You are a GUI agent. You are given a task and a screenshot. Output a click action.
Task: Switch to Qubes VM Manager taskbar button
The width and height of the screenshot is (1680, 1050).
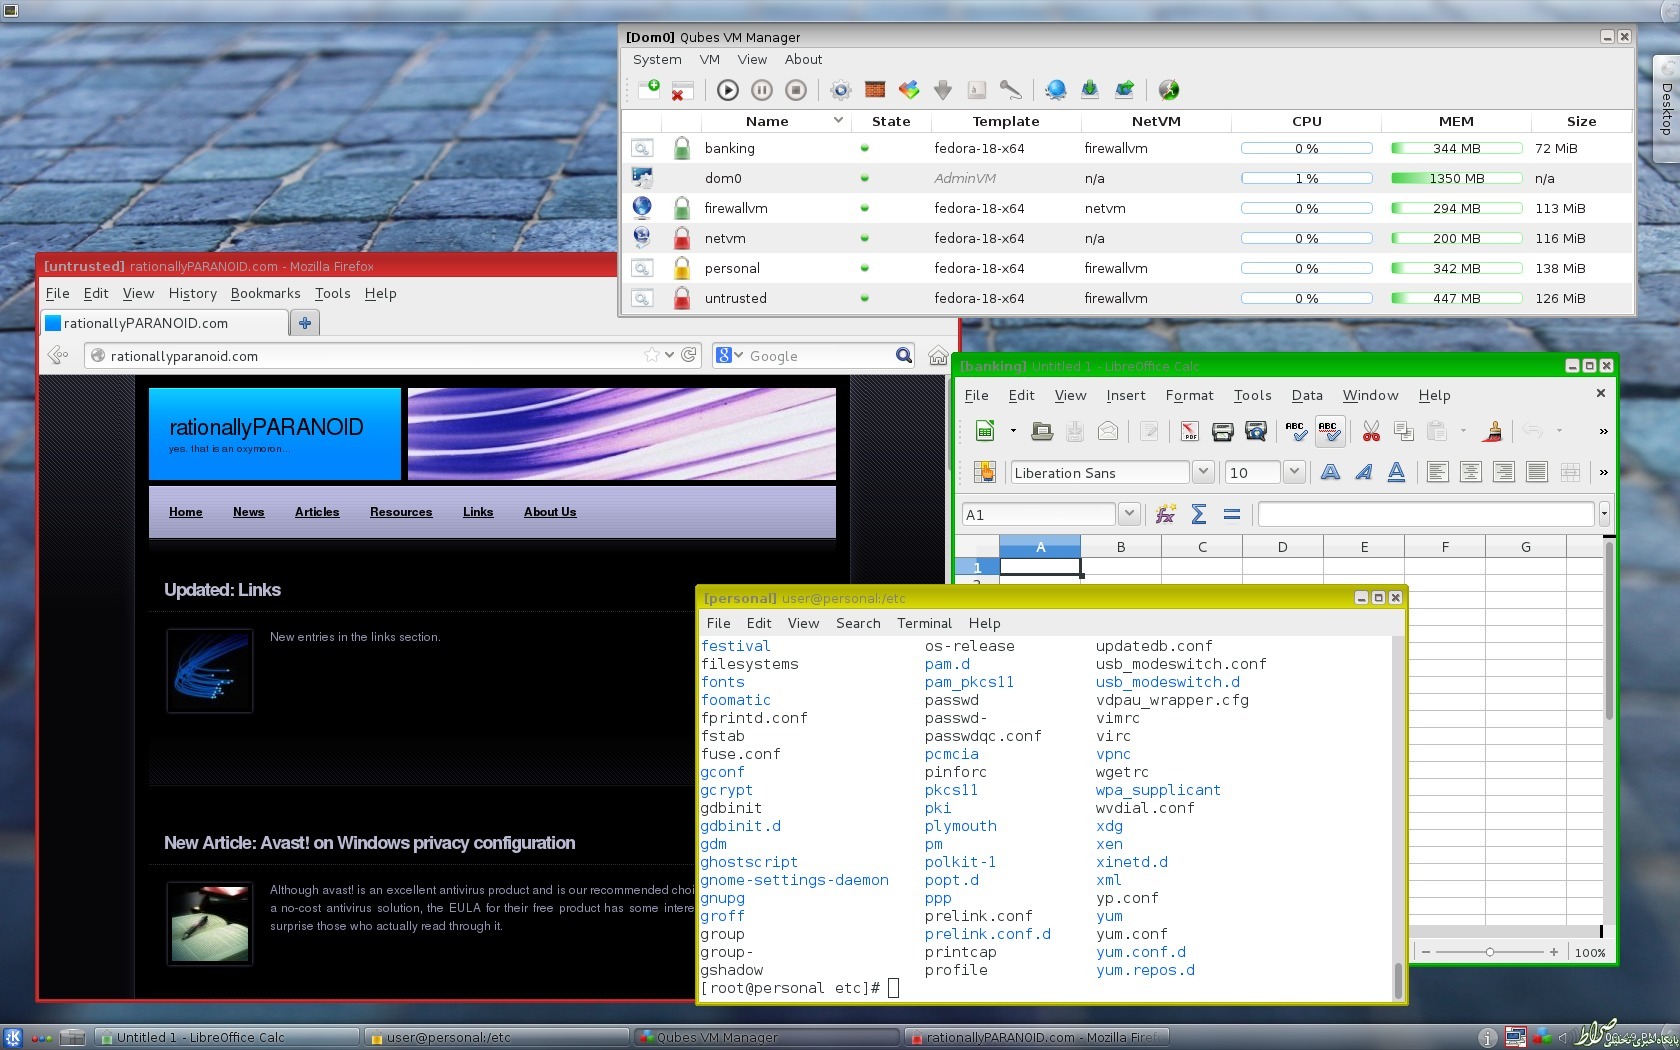pyautogui.click(x=766, y=1037)
